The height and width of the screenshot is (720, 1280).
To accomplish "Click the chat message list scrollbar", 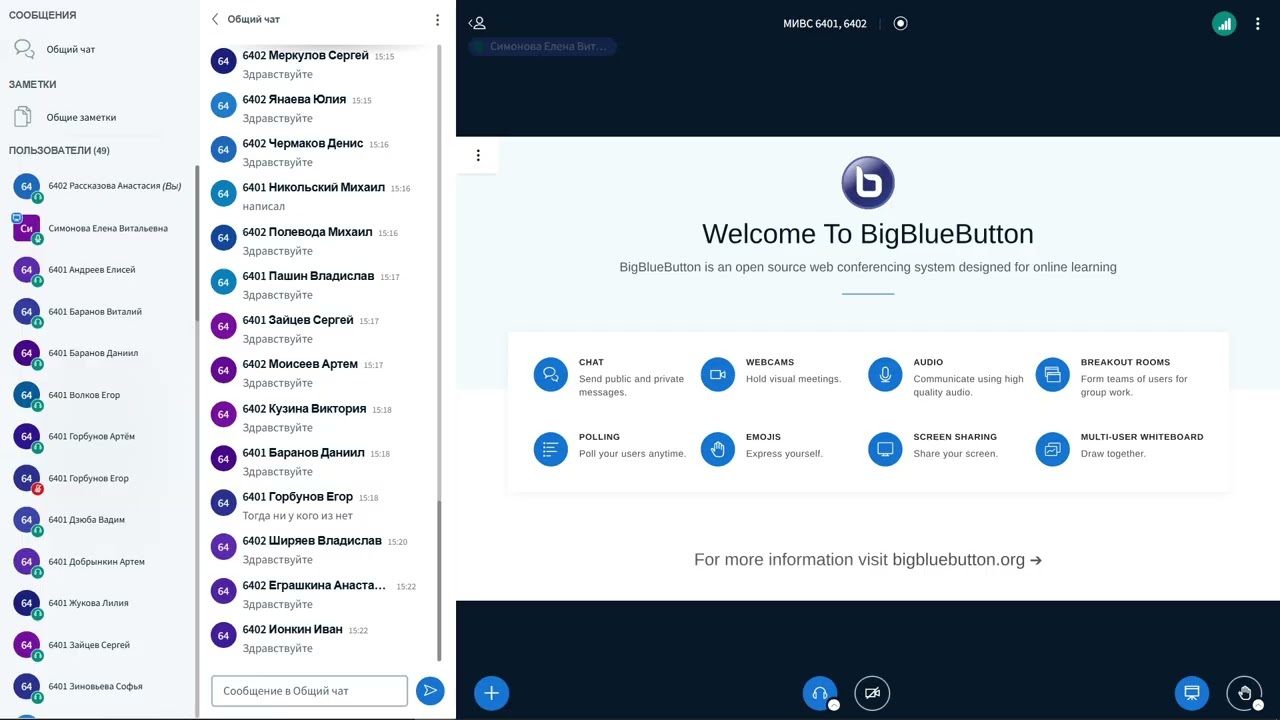I will pos(439,580).
